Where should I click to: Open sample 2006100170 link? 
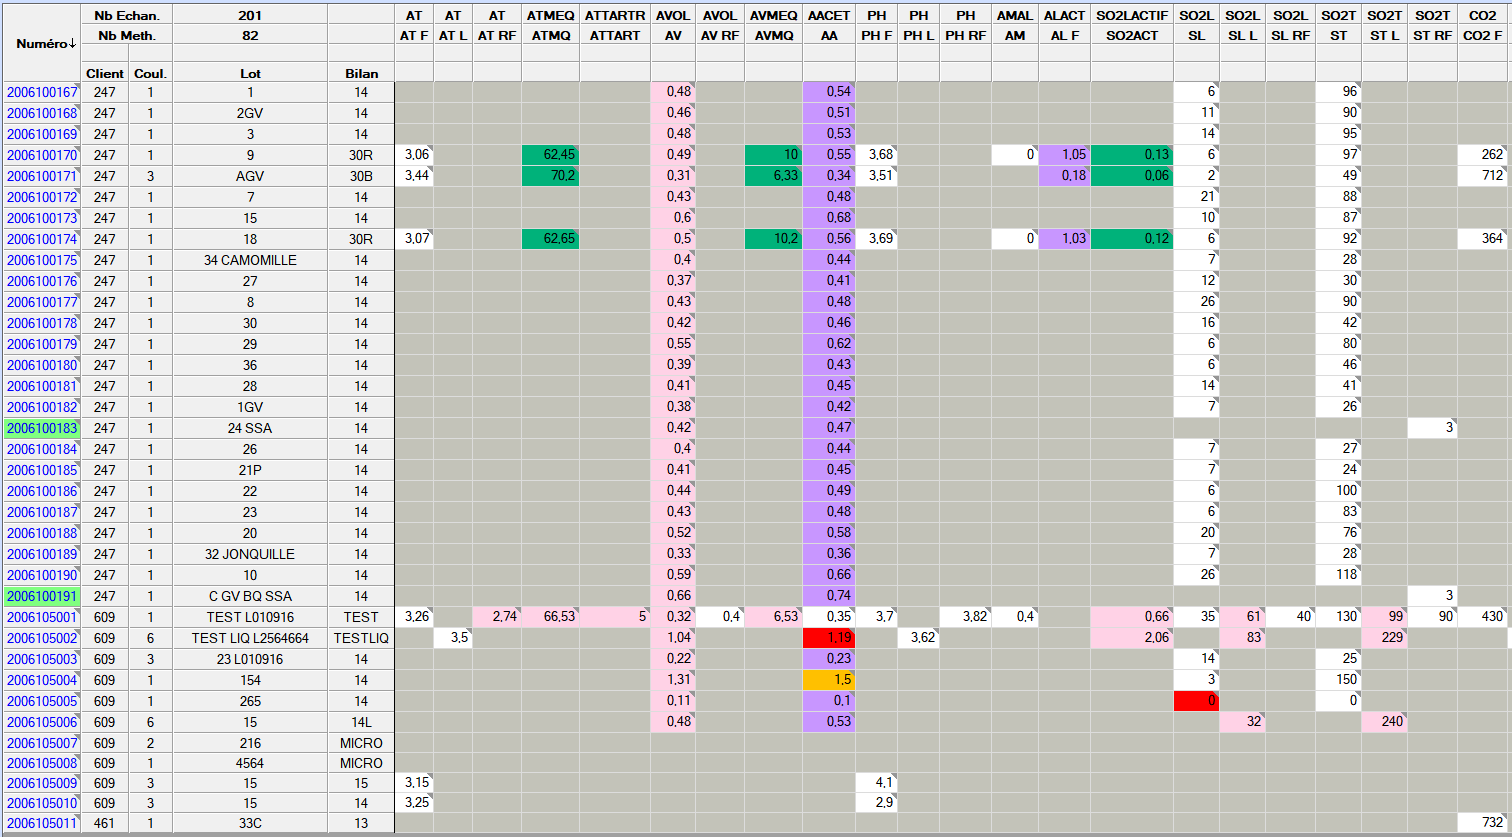42,155
